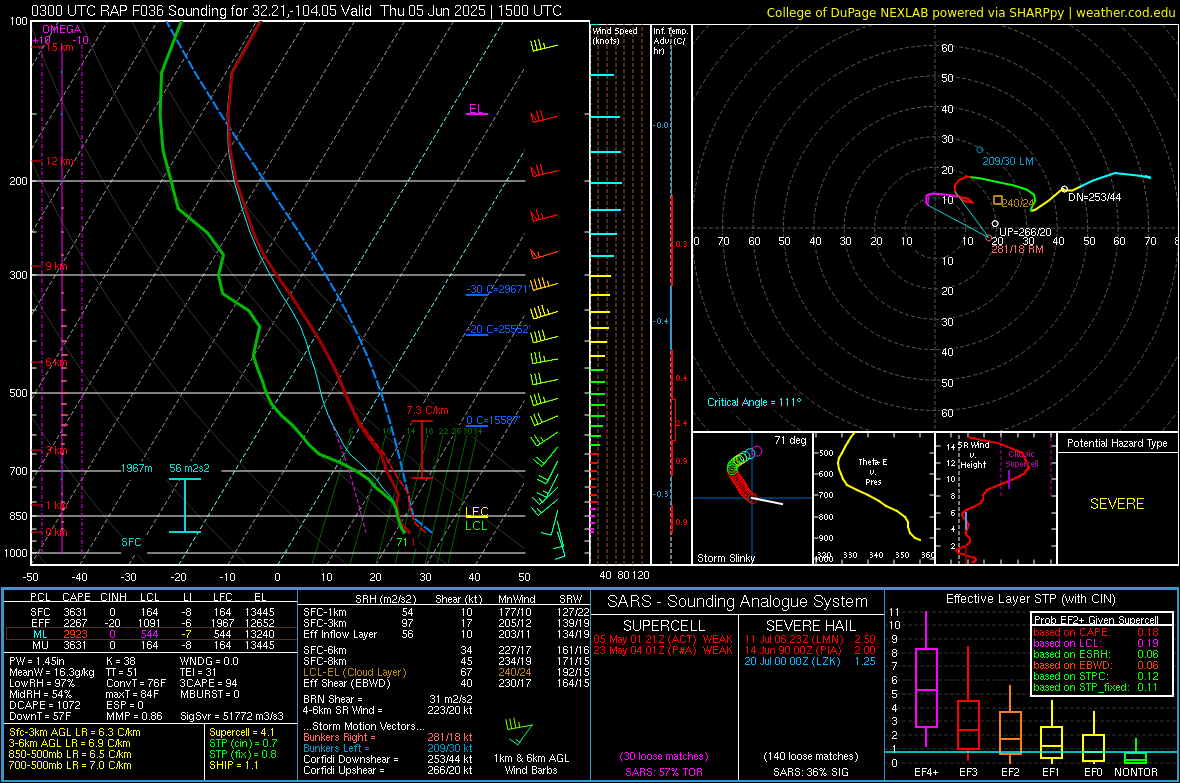This screenshot has width=1180, height=783.
Task: Click the cyan 56 m2s2 label
Action: pos(189,468)
